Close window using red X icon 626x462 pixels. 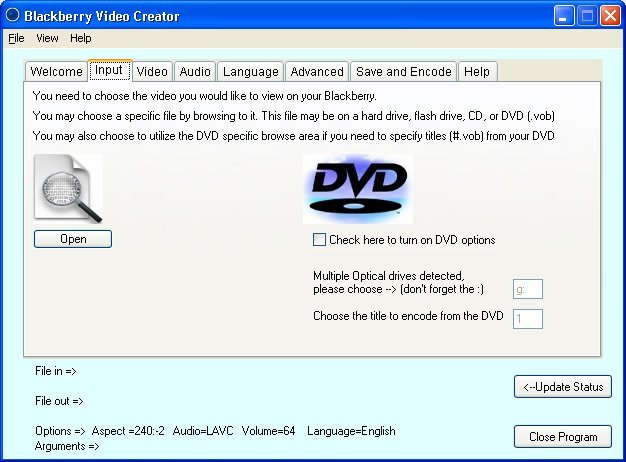click(610, 16)
